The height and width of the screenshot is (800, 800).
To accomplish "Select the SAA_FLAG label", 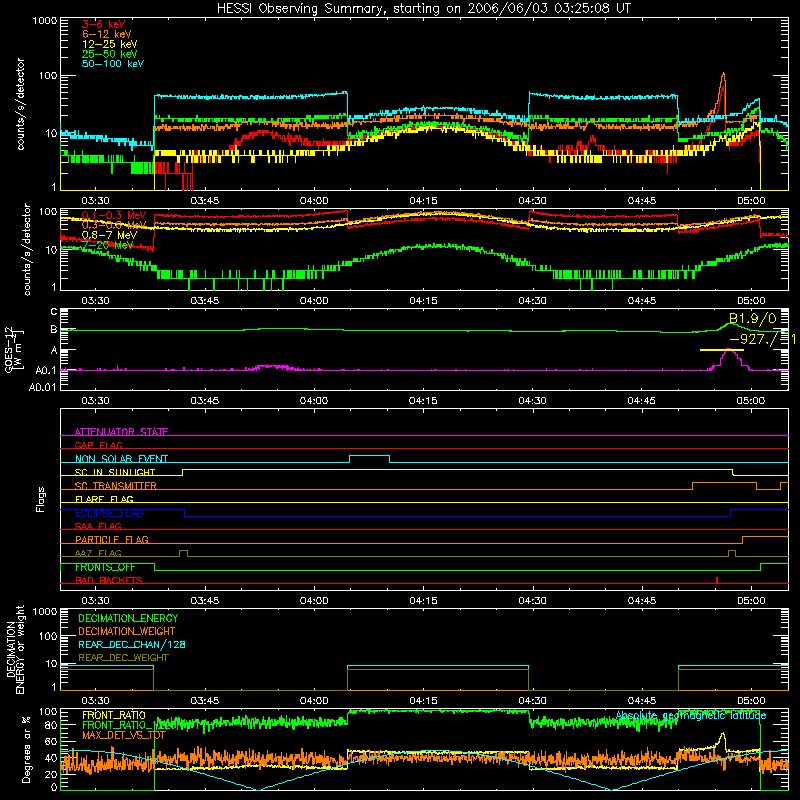I will point(98,526).
